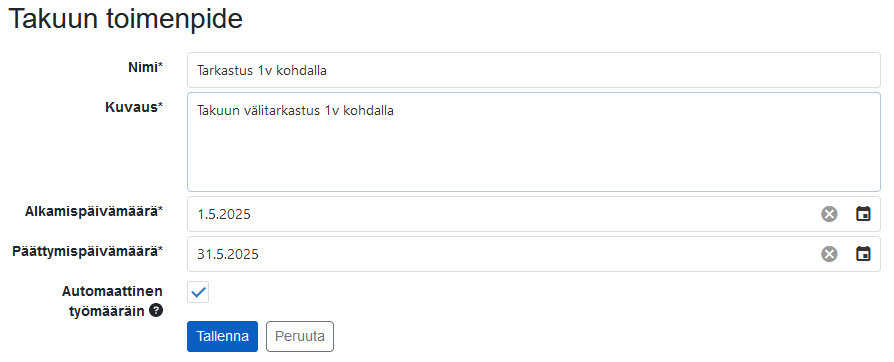This screenshot has height=362, width=894.
Task: Open the Päättymispäivämäärä calendar picker
Action: (863, 254)
